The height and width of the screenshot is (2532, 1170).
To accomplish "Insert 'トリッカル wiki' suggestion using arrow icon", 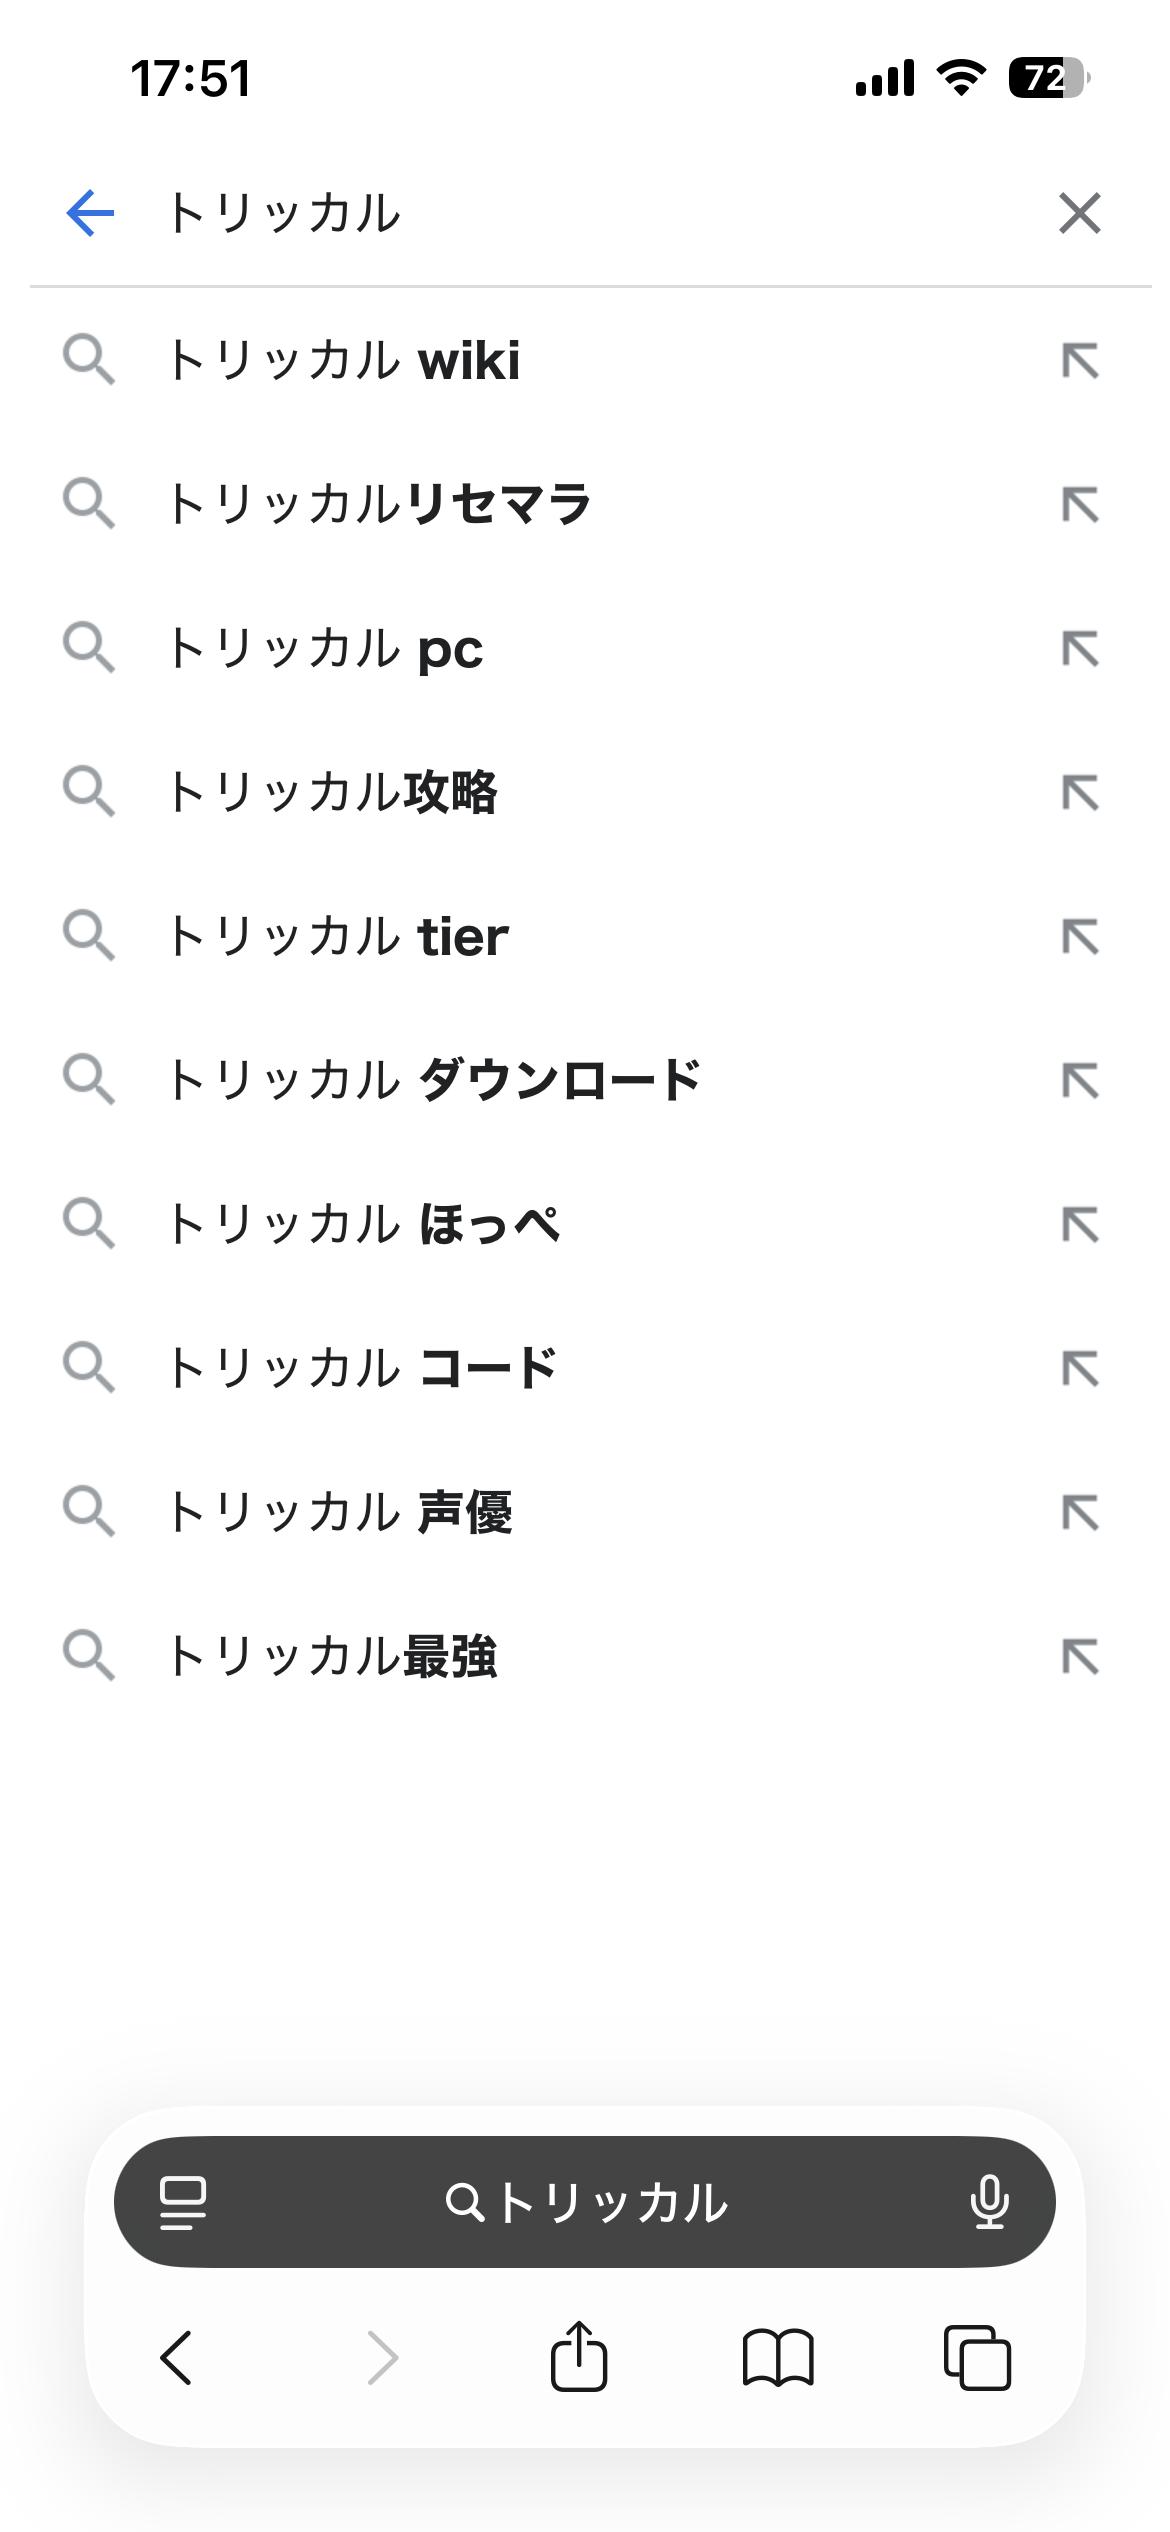I will (1080, 361).
